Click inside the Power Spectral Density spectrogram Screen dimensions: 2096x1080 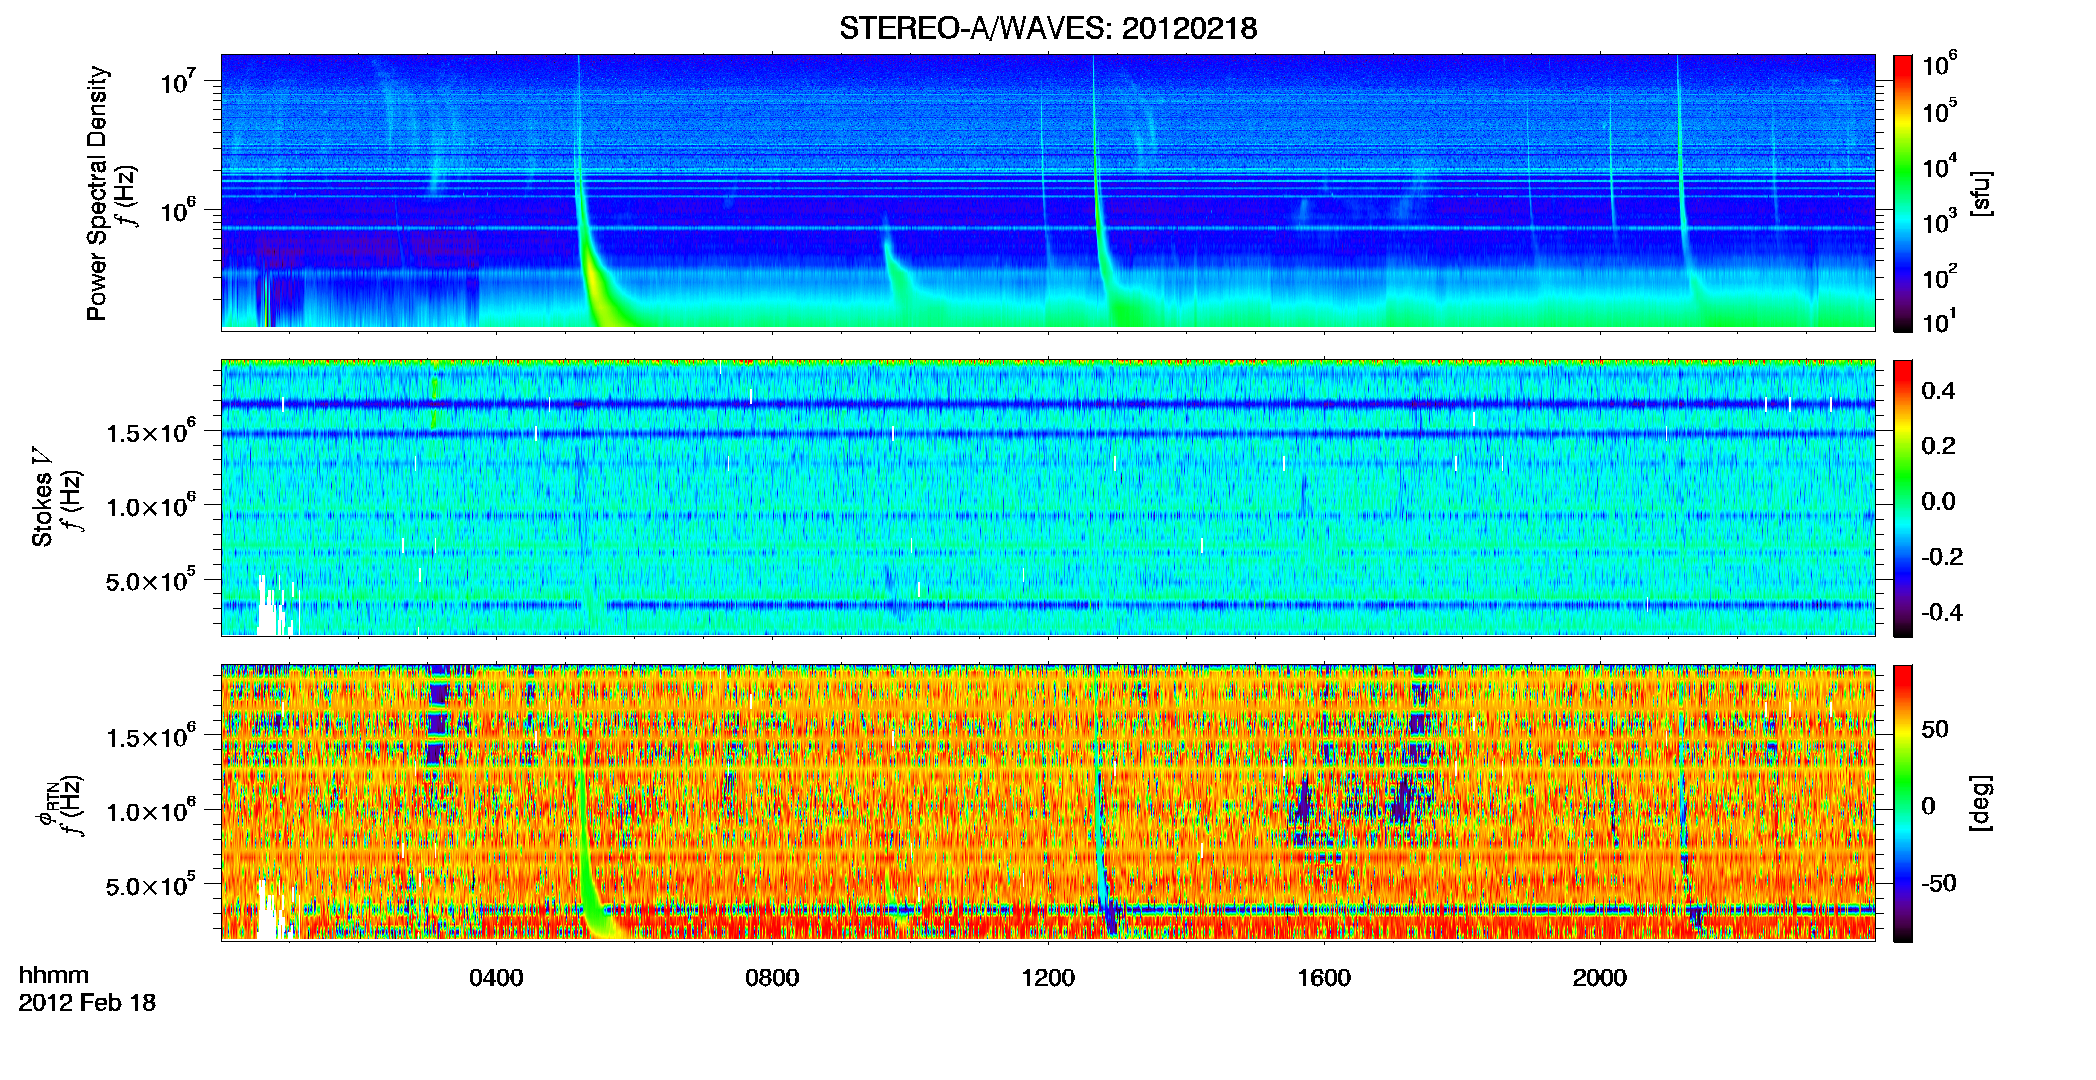[1048, 192]
